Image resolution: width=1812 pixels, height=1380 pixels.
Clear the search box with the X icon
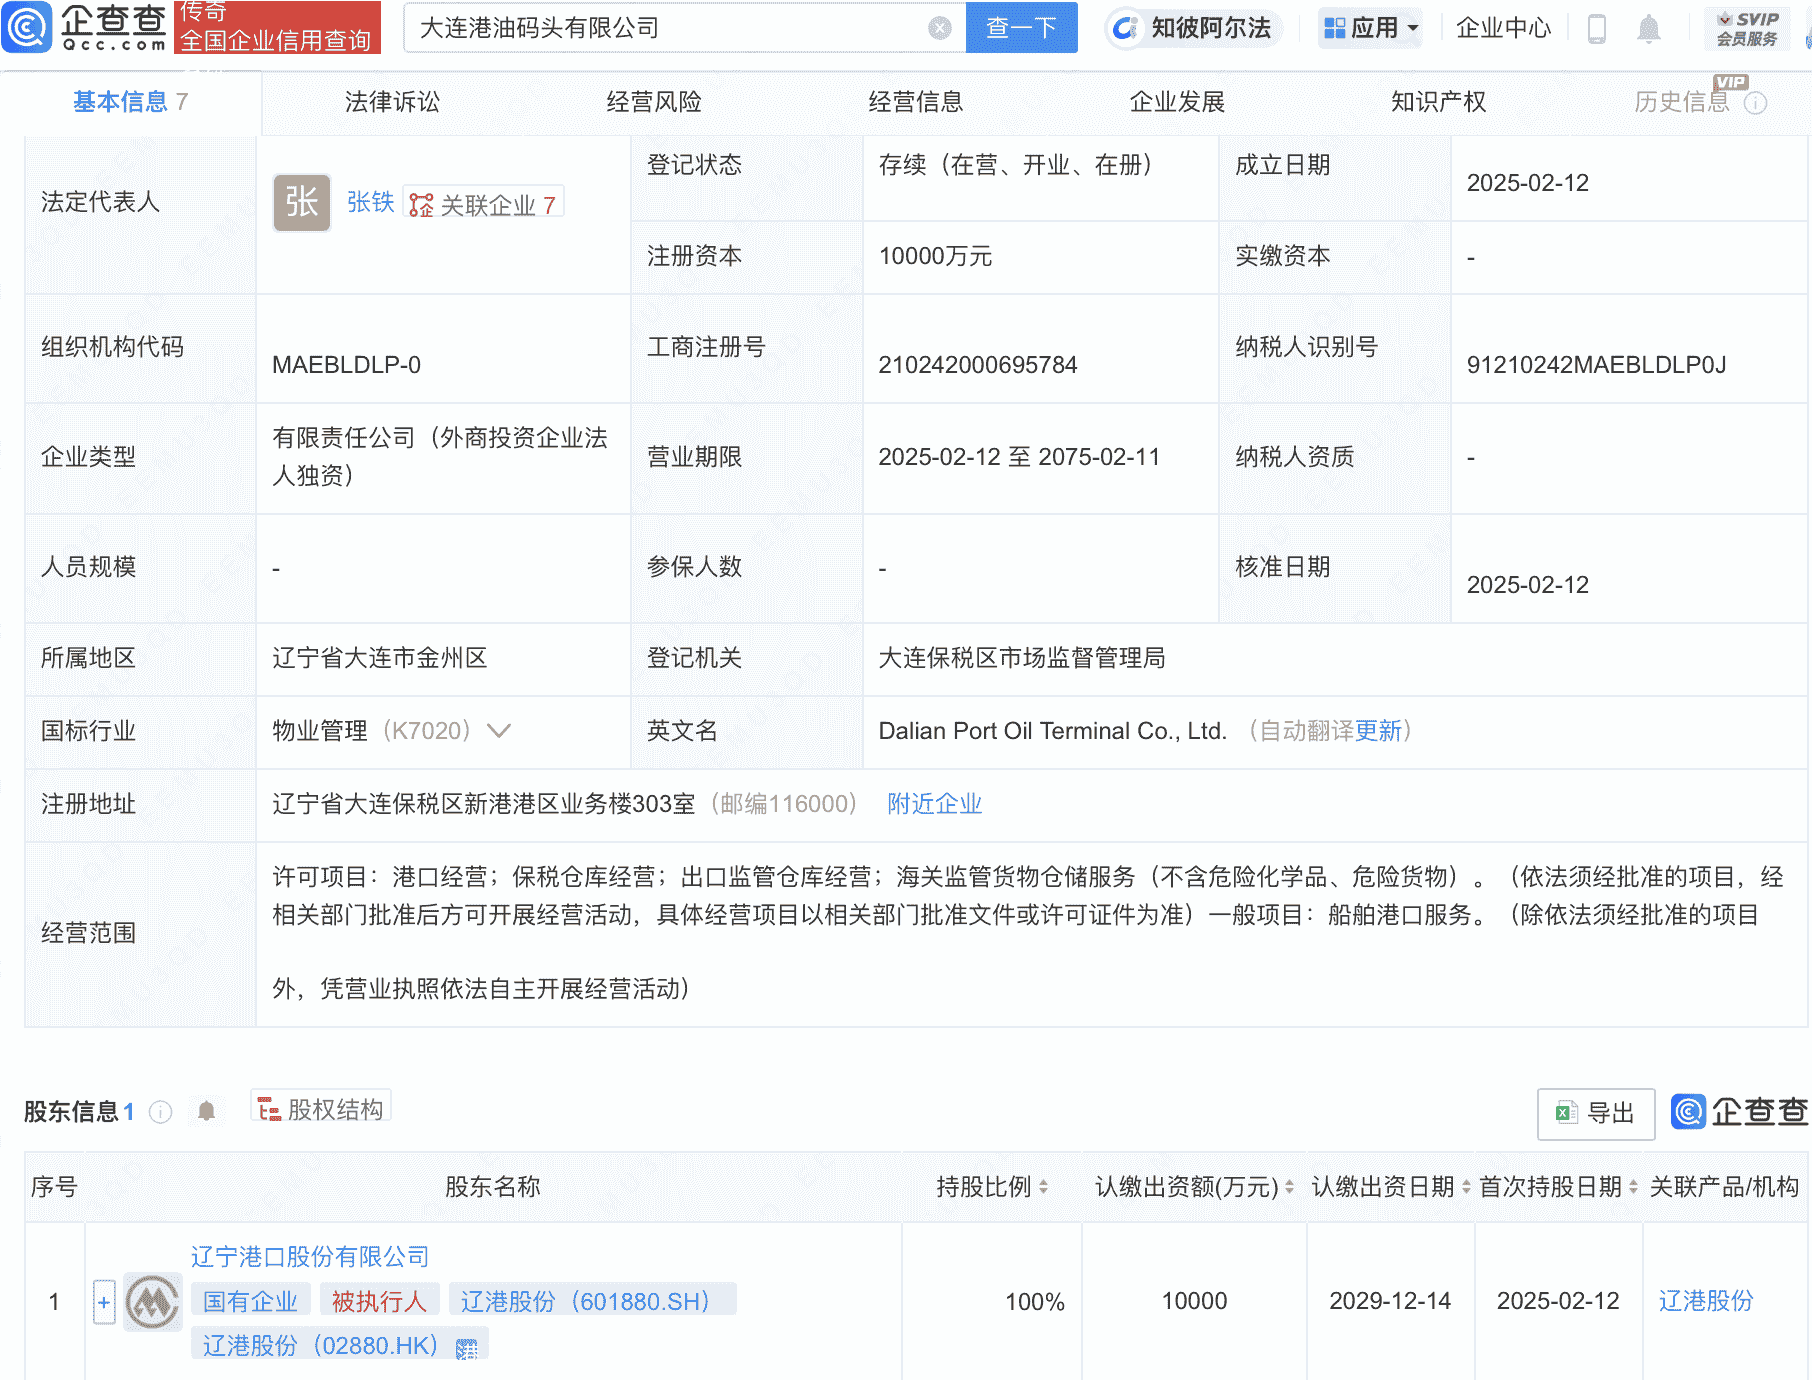937,28
